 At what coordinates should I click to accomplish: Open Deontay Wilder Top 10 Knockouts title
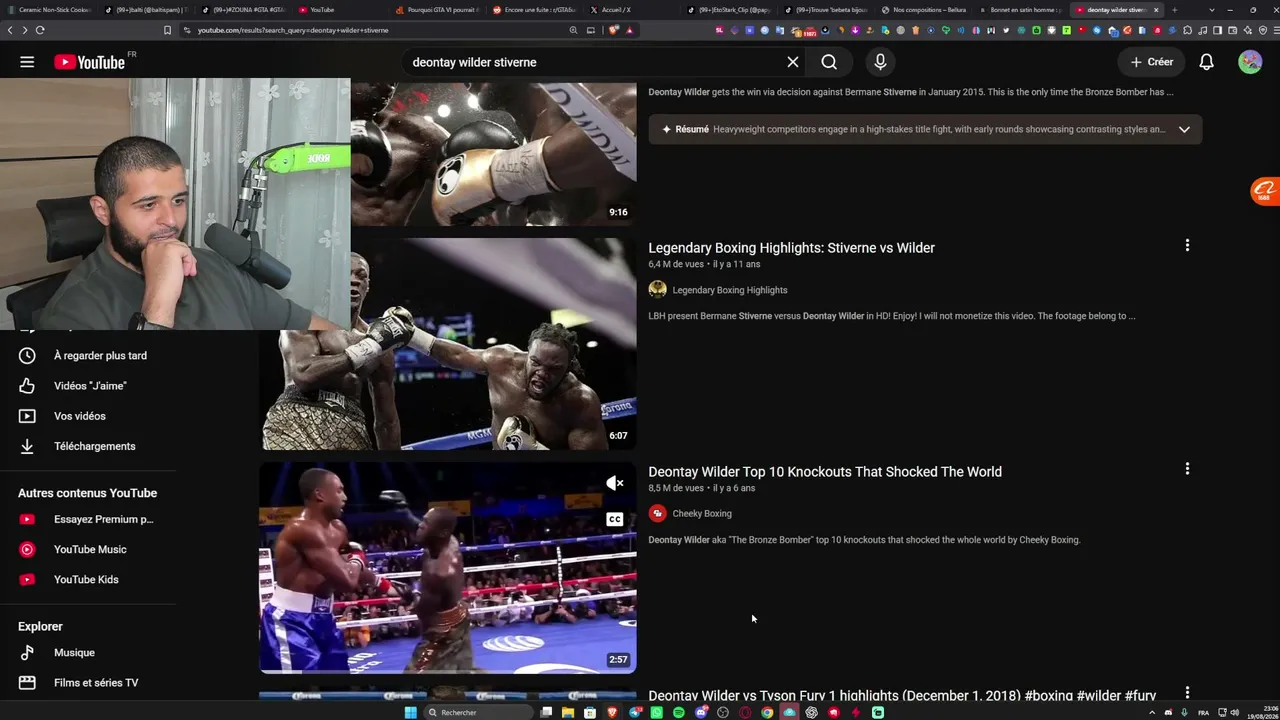click(x=825, y=472)
